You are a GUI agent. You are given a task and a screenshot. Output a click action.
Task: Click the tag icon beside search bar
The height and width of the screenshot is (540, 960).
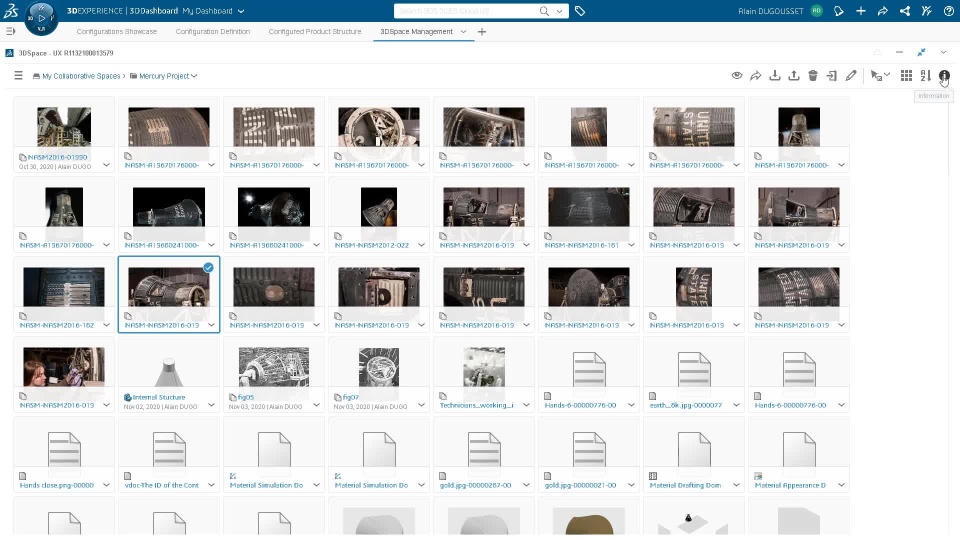[x=580, y=11]
